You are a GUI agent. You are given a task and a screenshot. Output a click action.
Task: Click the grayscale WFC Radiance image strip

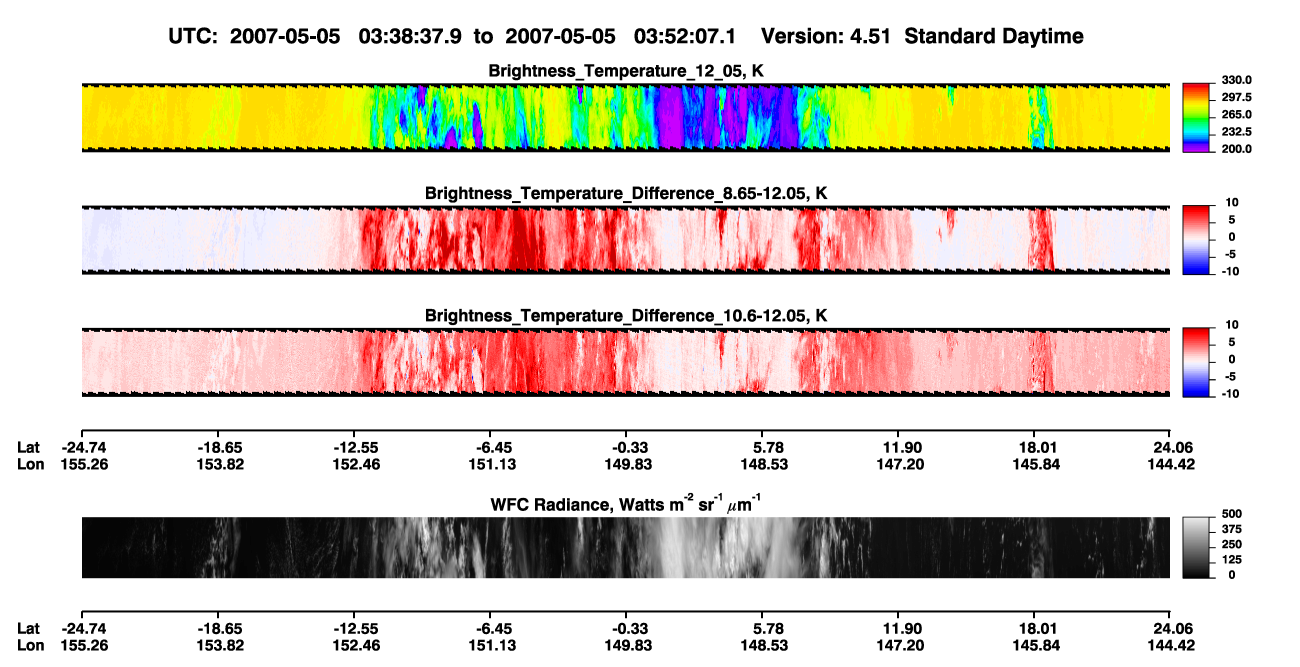pyautogui.click(x=625, y=547)
